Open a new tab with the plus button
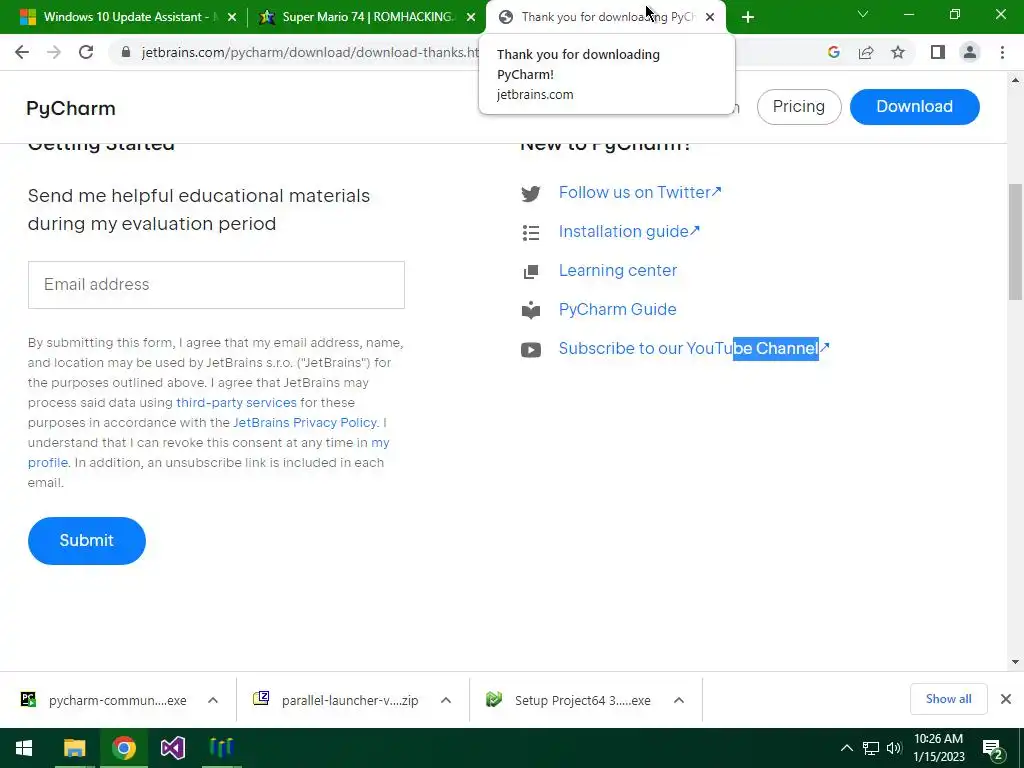Image resolution: width=1024 pixels, height=768 pixels. coord(748,17)
